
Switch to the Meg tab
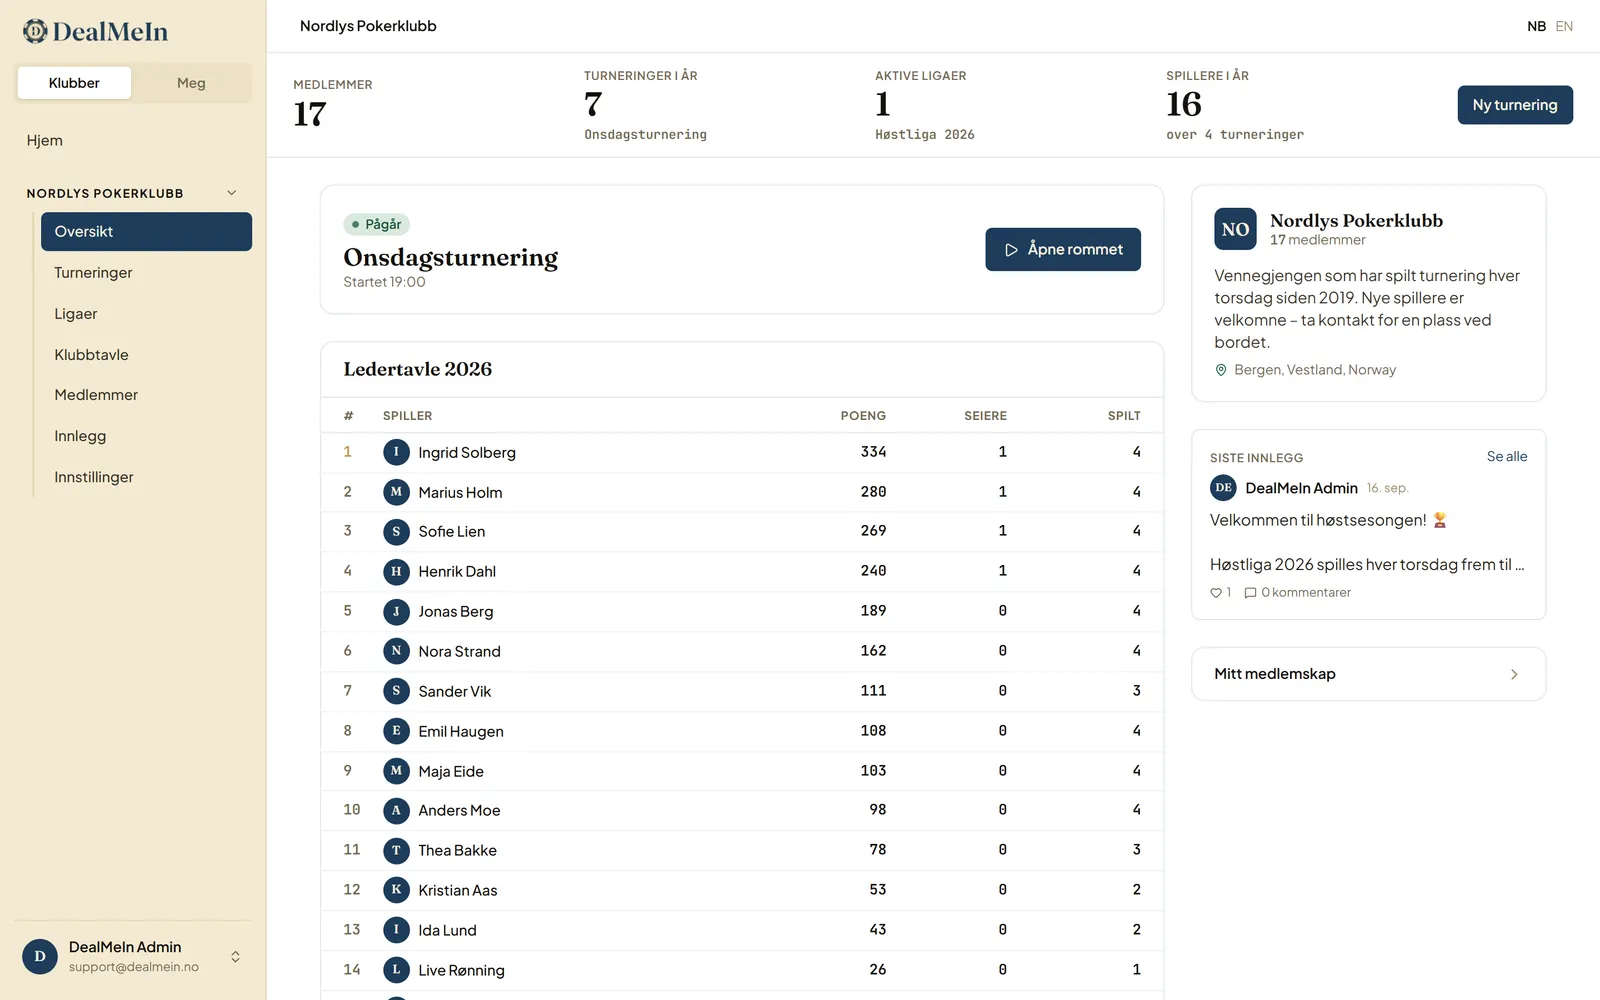[x=191, y=83]
